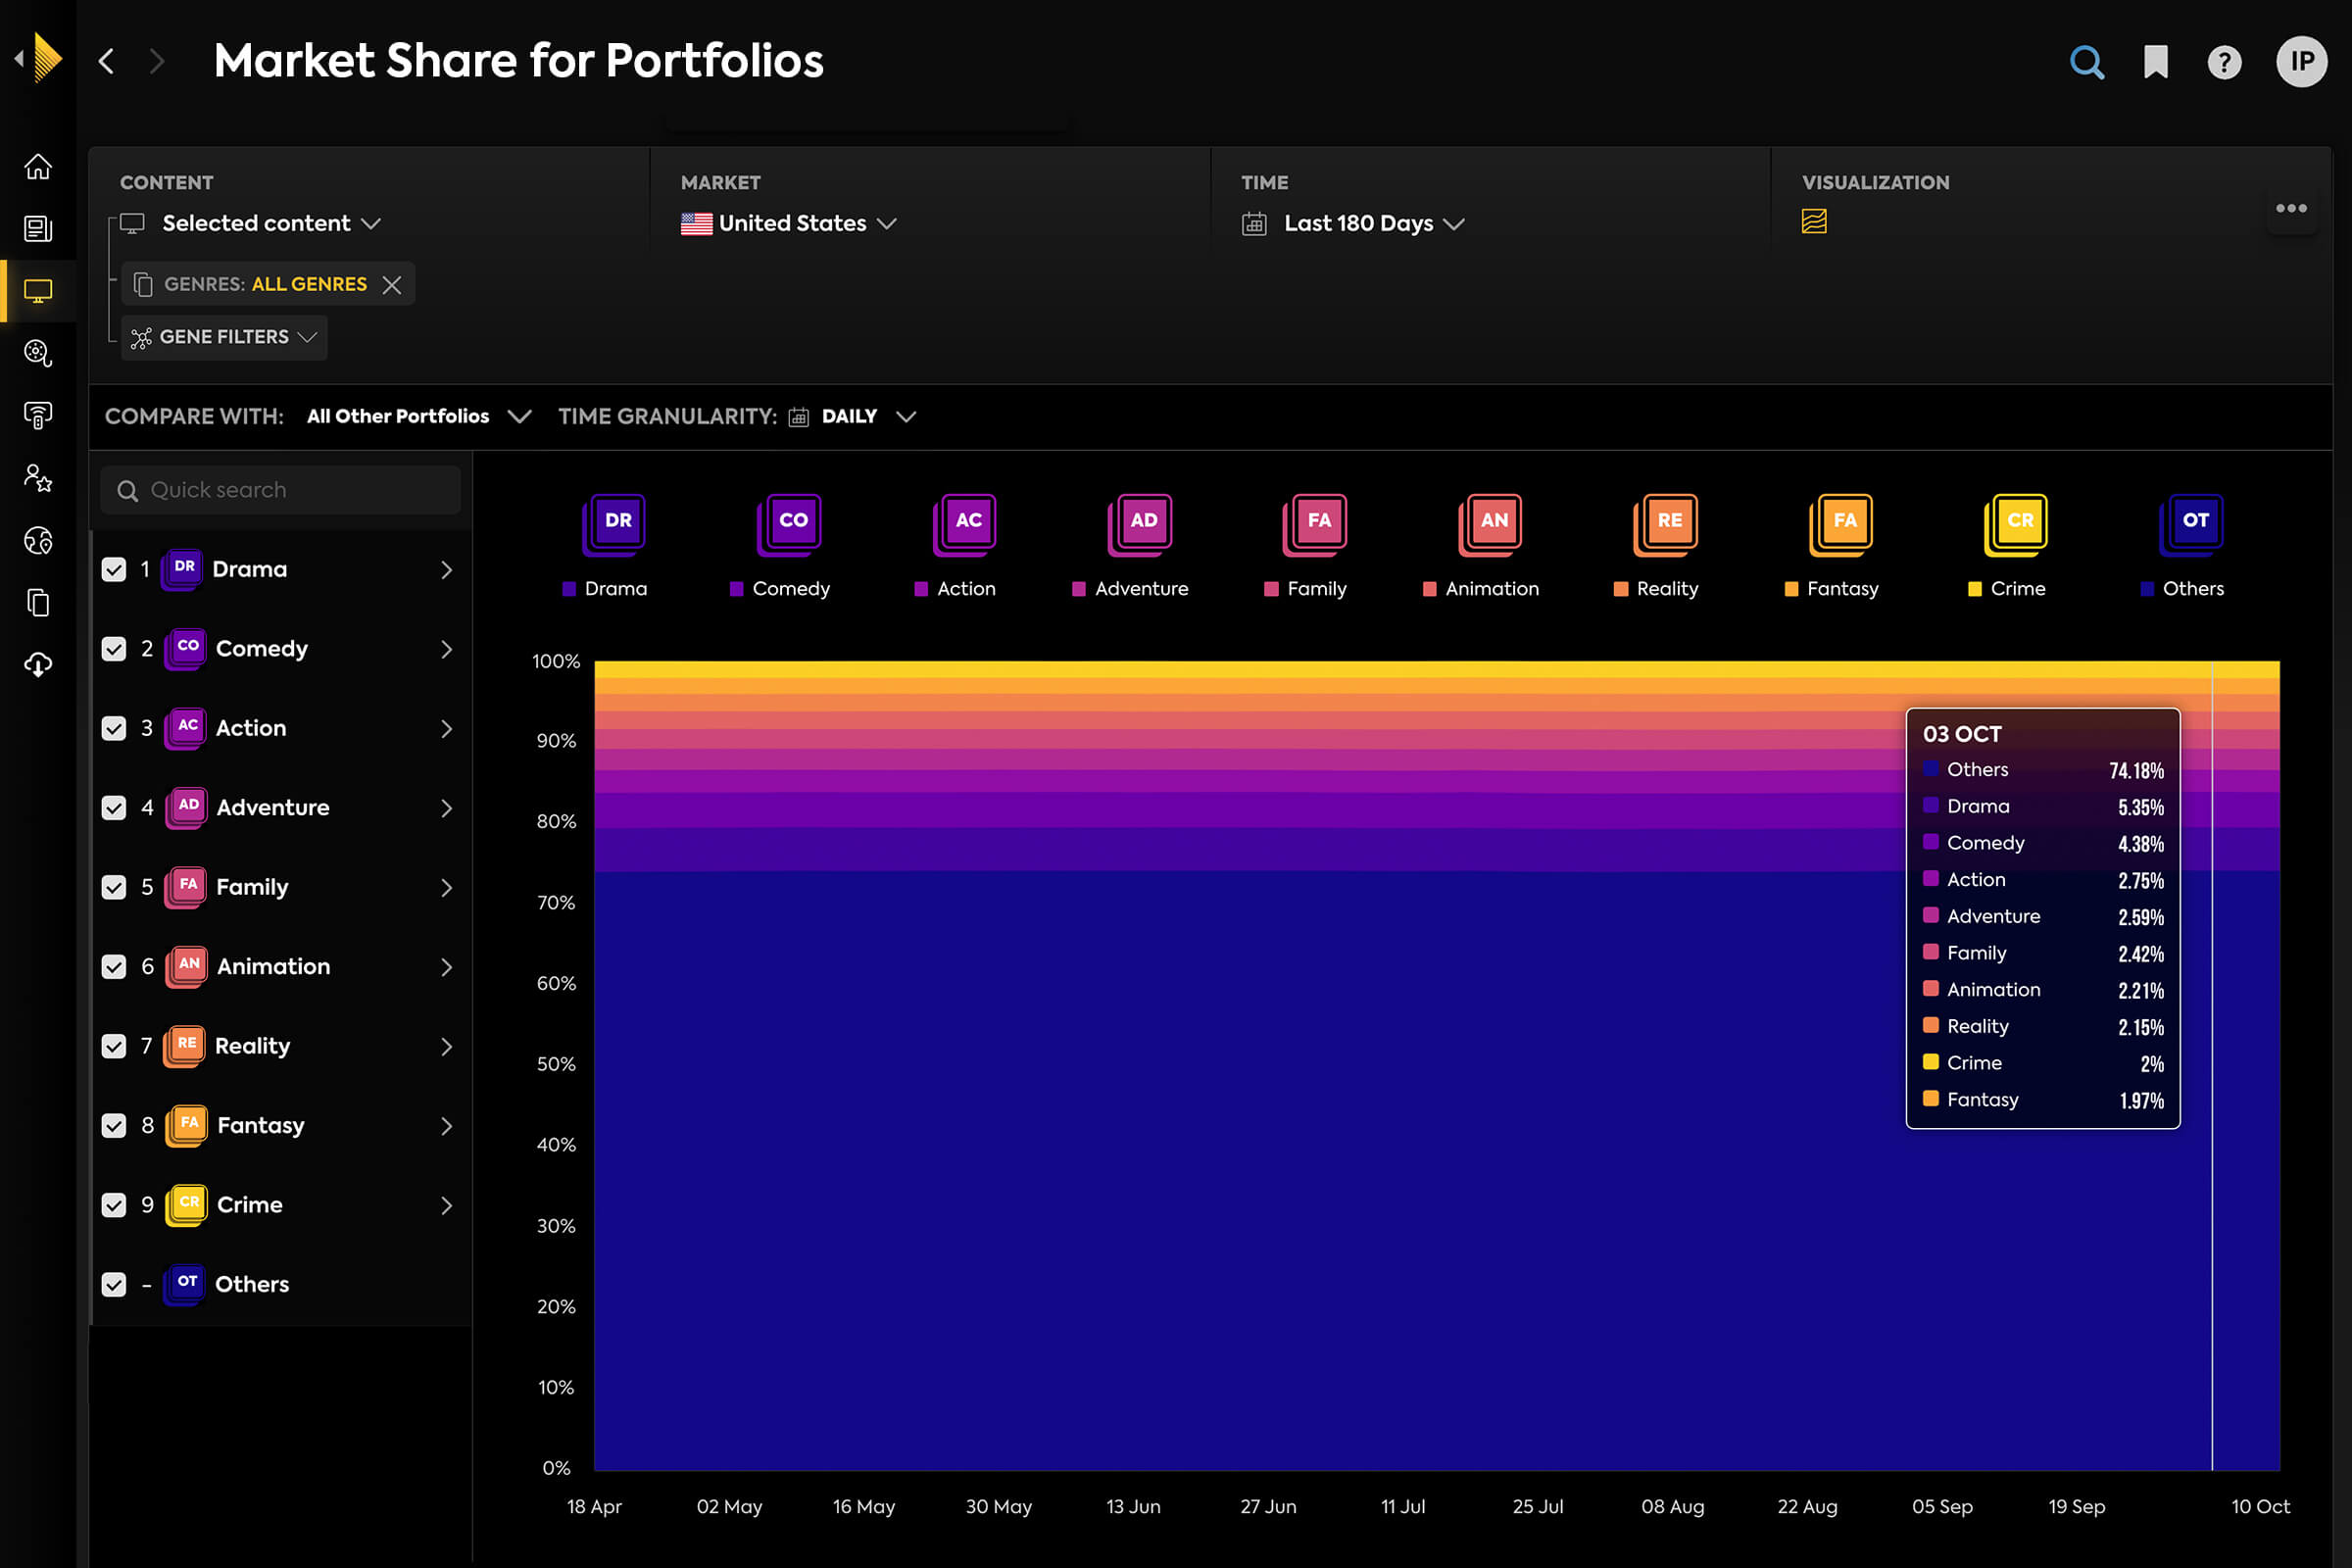2352x1568 pixels.
Task: Toggle the Drama legend color swatch
Action: [569, 589]
